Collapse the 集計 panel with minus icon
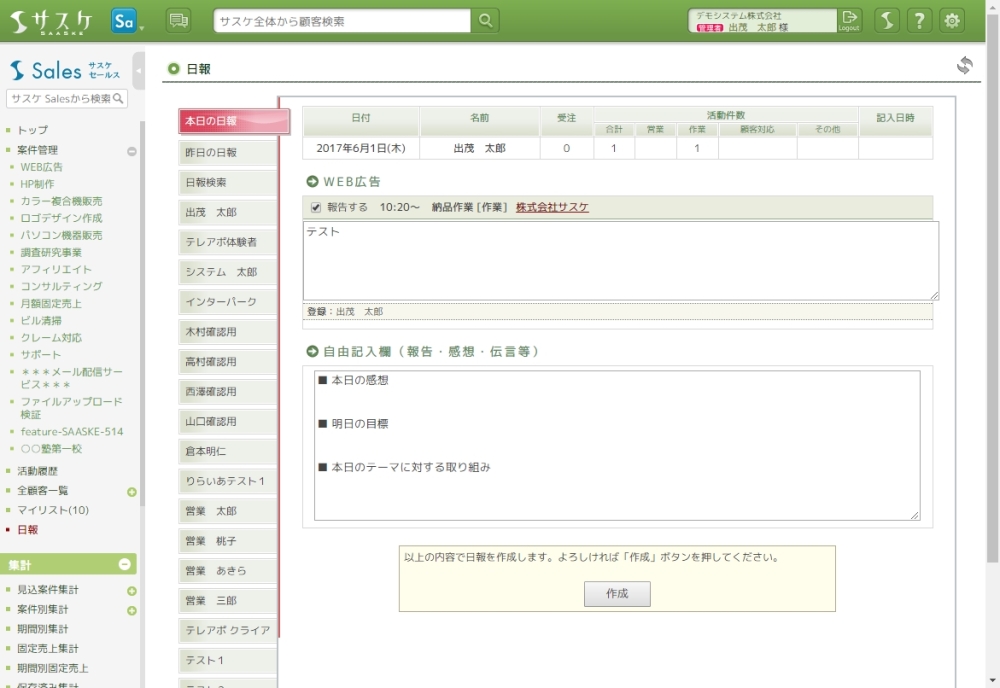Image resolution: width=1000 pixels, height=688 pixels. [125, 565]
